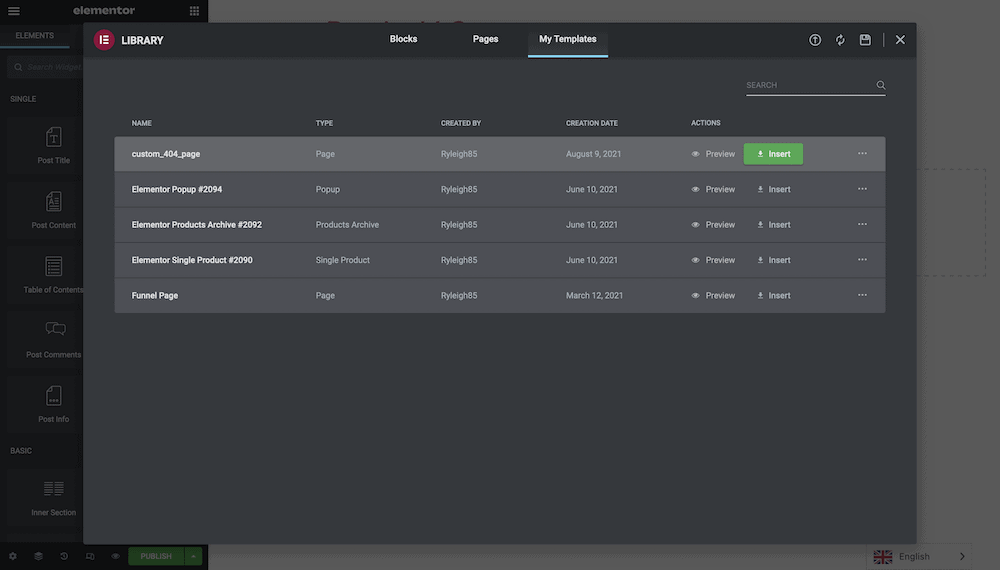Sort templates by Name column
This screenshot has width=1000, height=570.
click(142, 123)
